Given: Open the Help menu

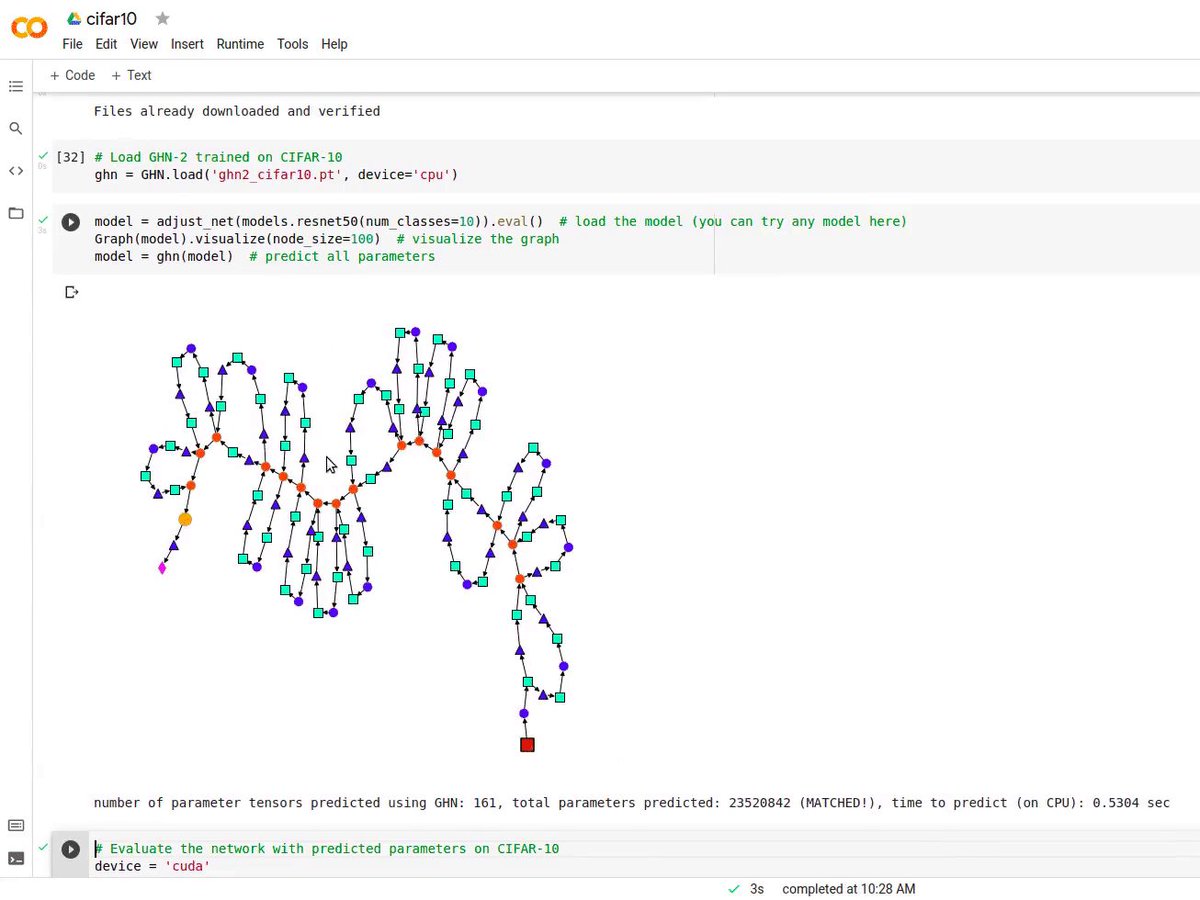Looking at the screenshot, I should 334,44.
